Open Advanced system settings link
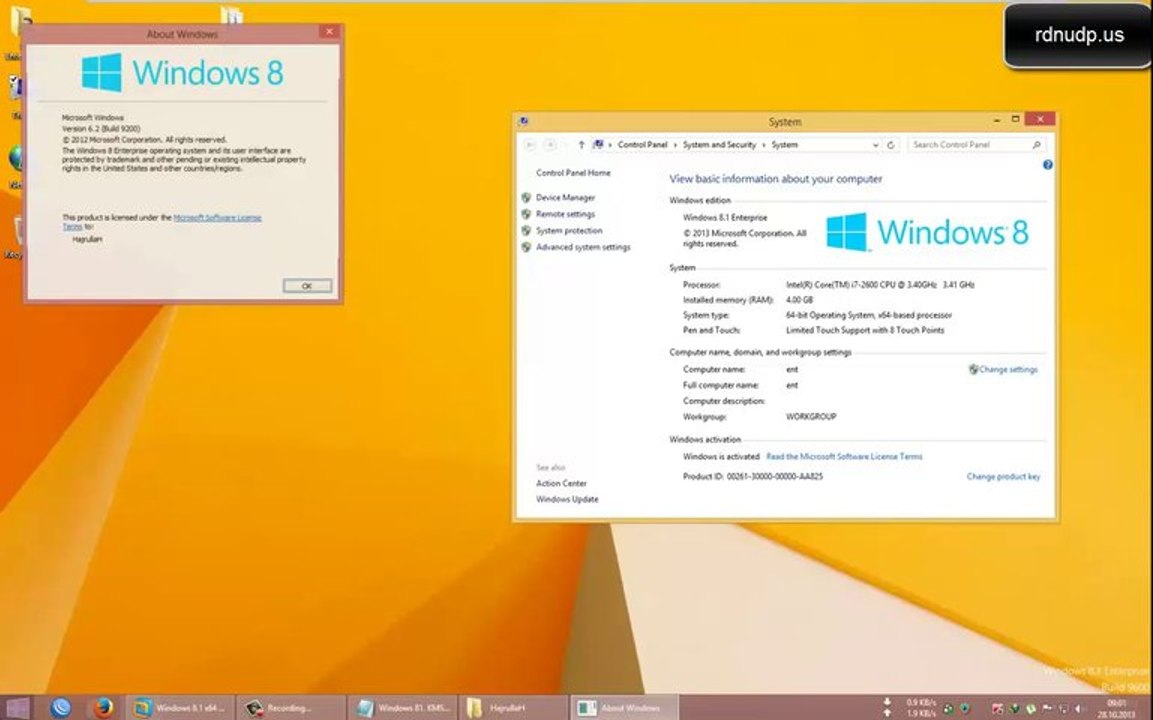This screenshot has width=1153, height=720. click(583, 247)
